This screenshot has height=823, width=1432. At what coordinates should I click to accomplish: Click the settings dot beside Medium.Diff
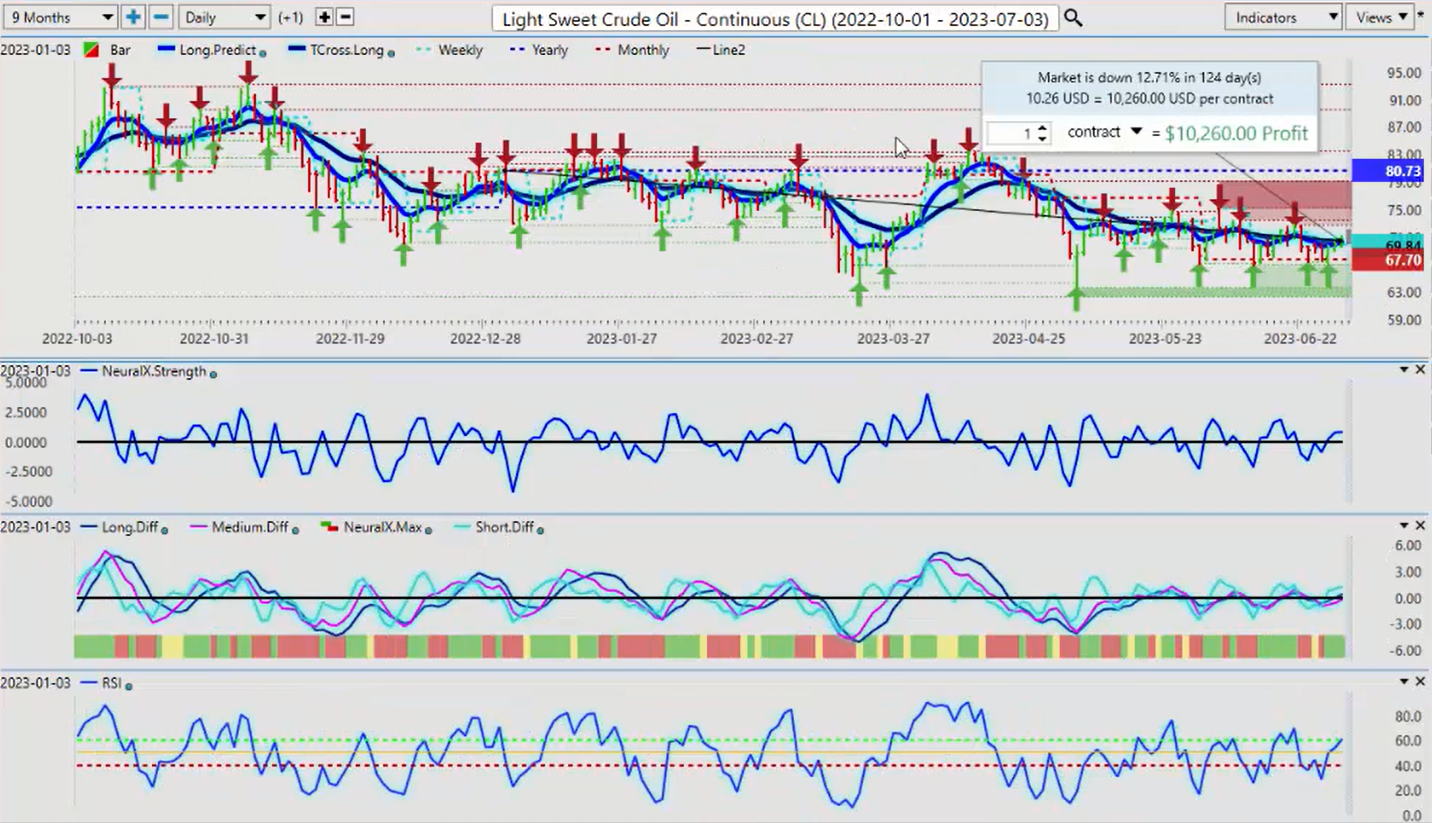296,529
